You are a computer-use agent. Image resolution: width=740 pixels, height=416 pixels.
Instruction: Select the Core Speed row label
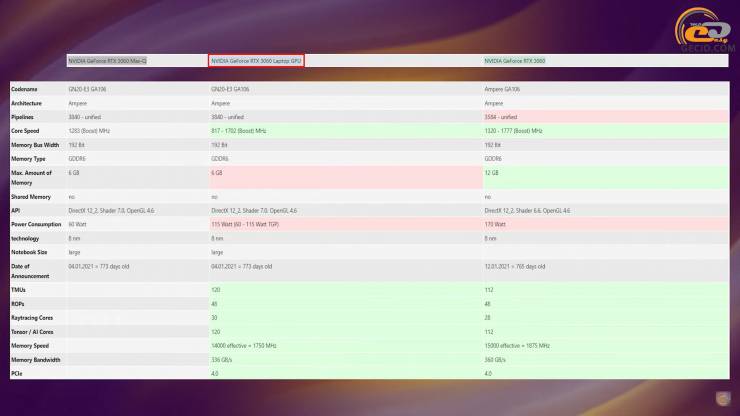[x=25, y=131]
